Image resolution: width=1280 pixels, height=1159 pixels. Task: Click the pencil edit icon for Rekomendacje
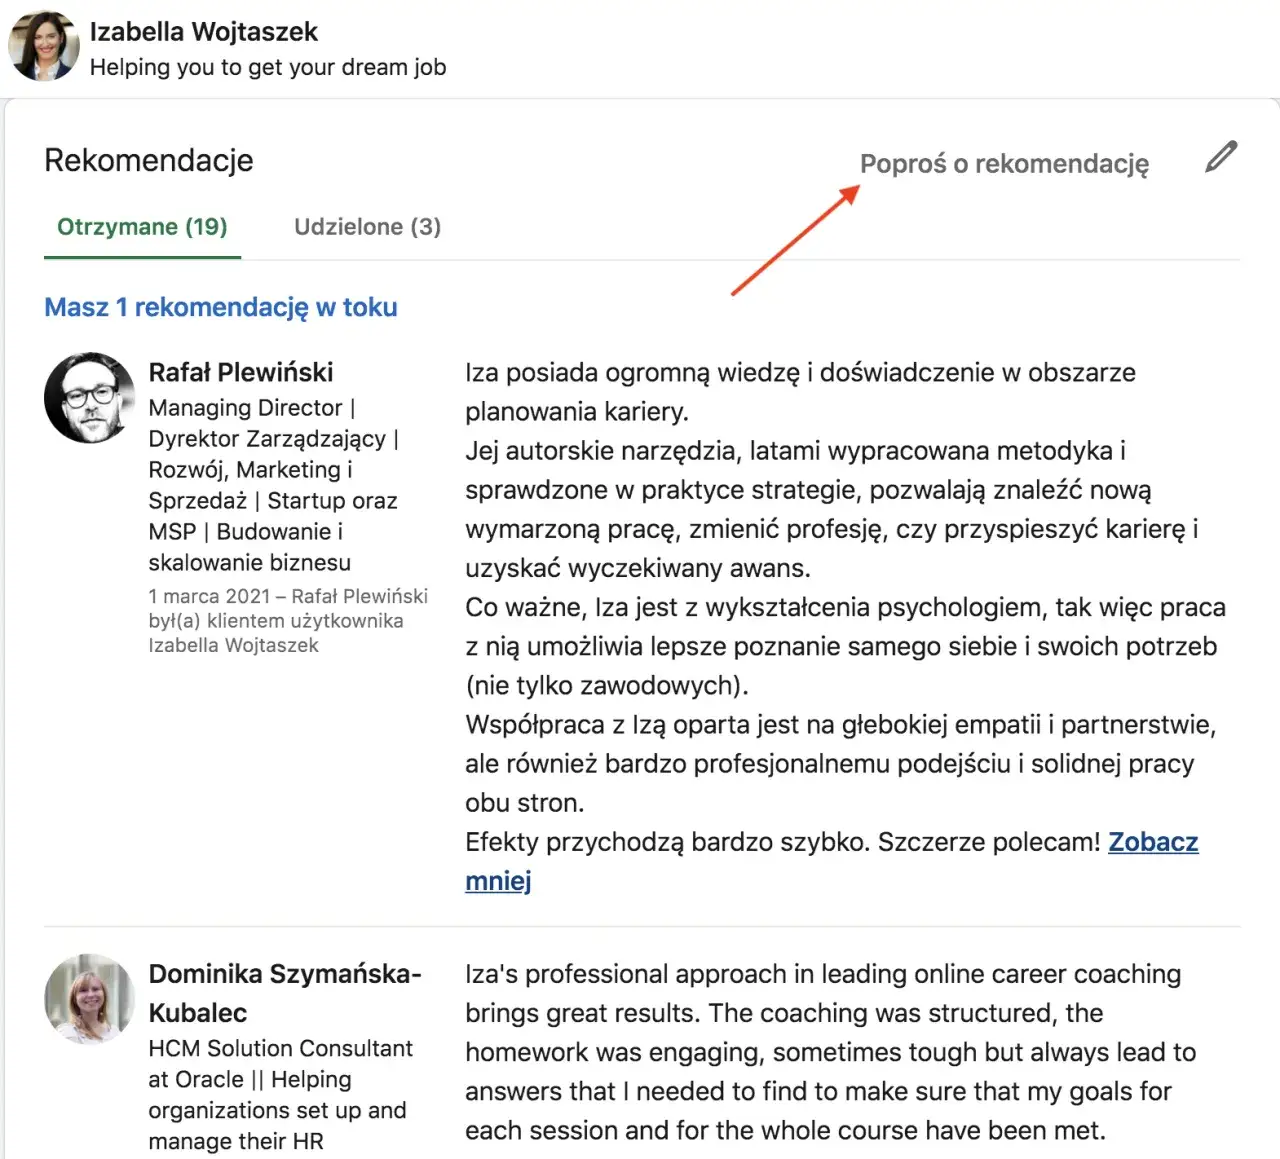click(1220, 157)
